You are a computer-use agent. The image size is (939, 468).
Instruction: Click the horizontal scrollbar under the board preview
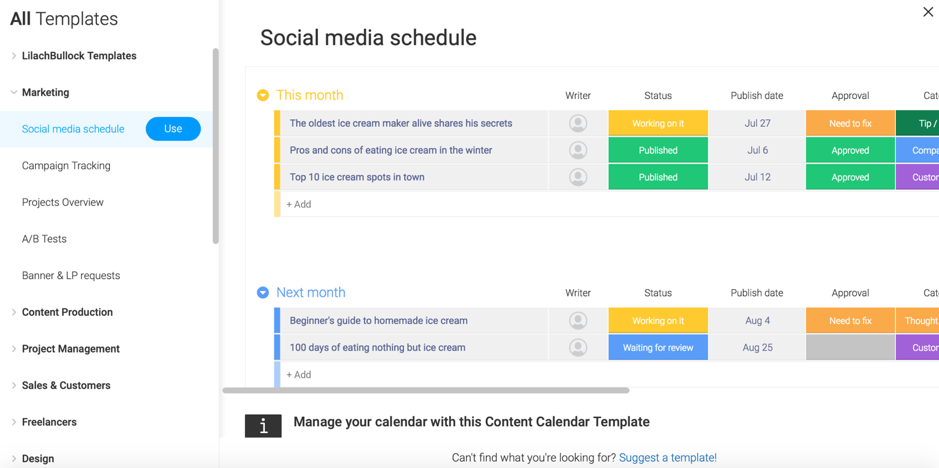(x=426, y=390)
